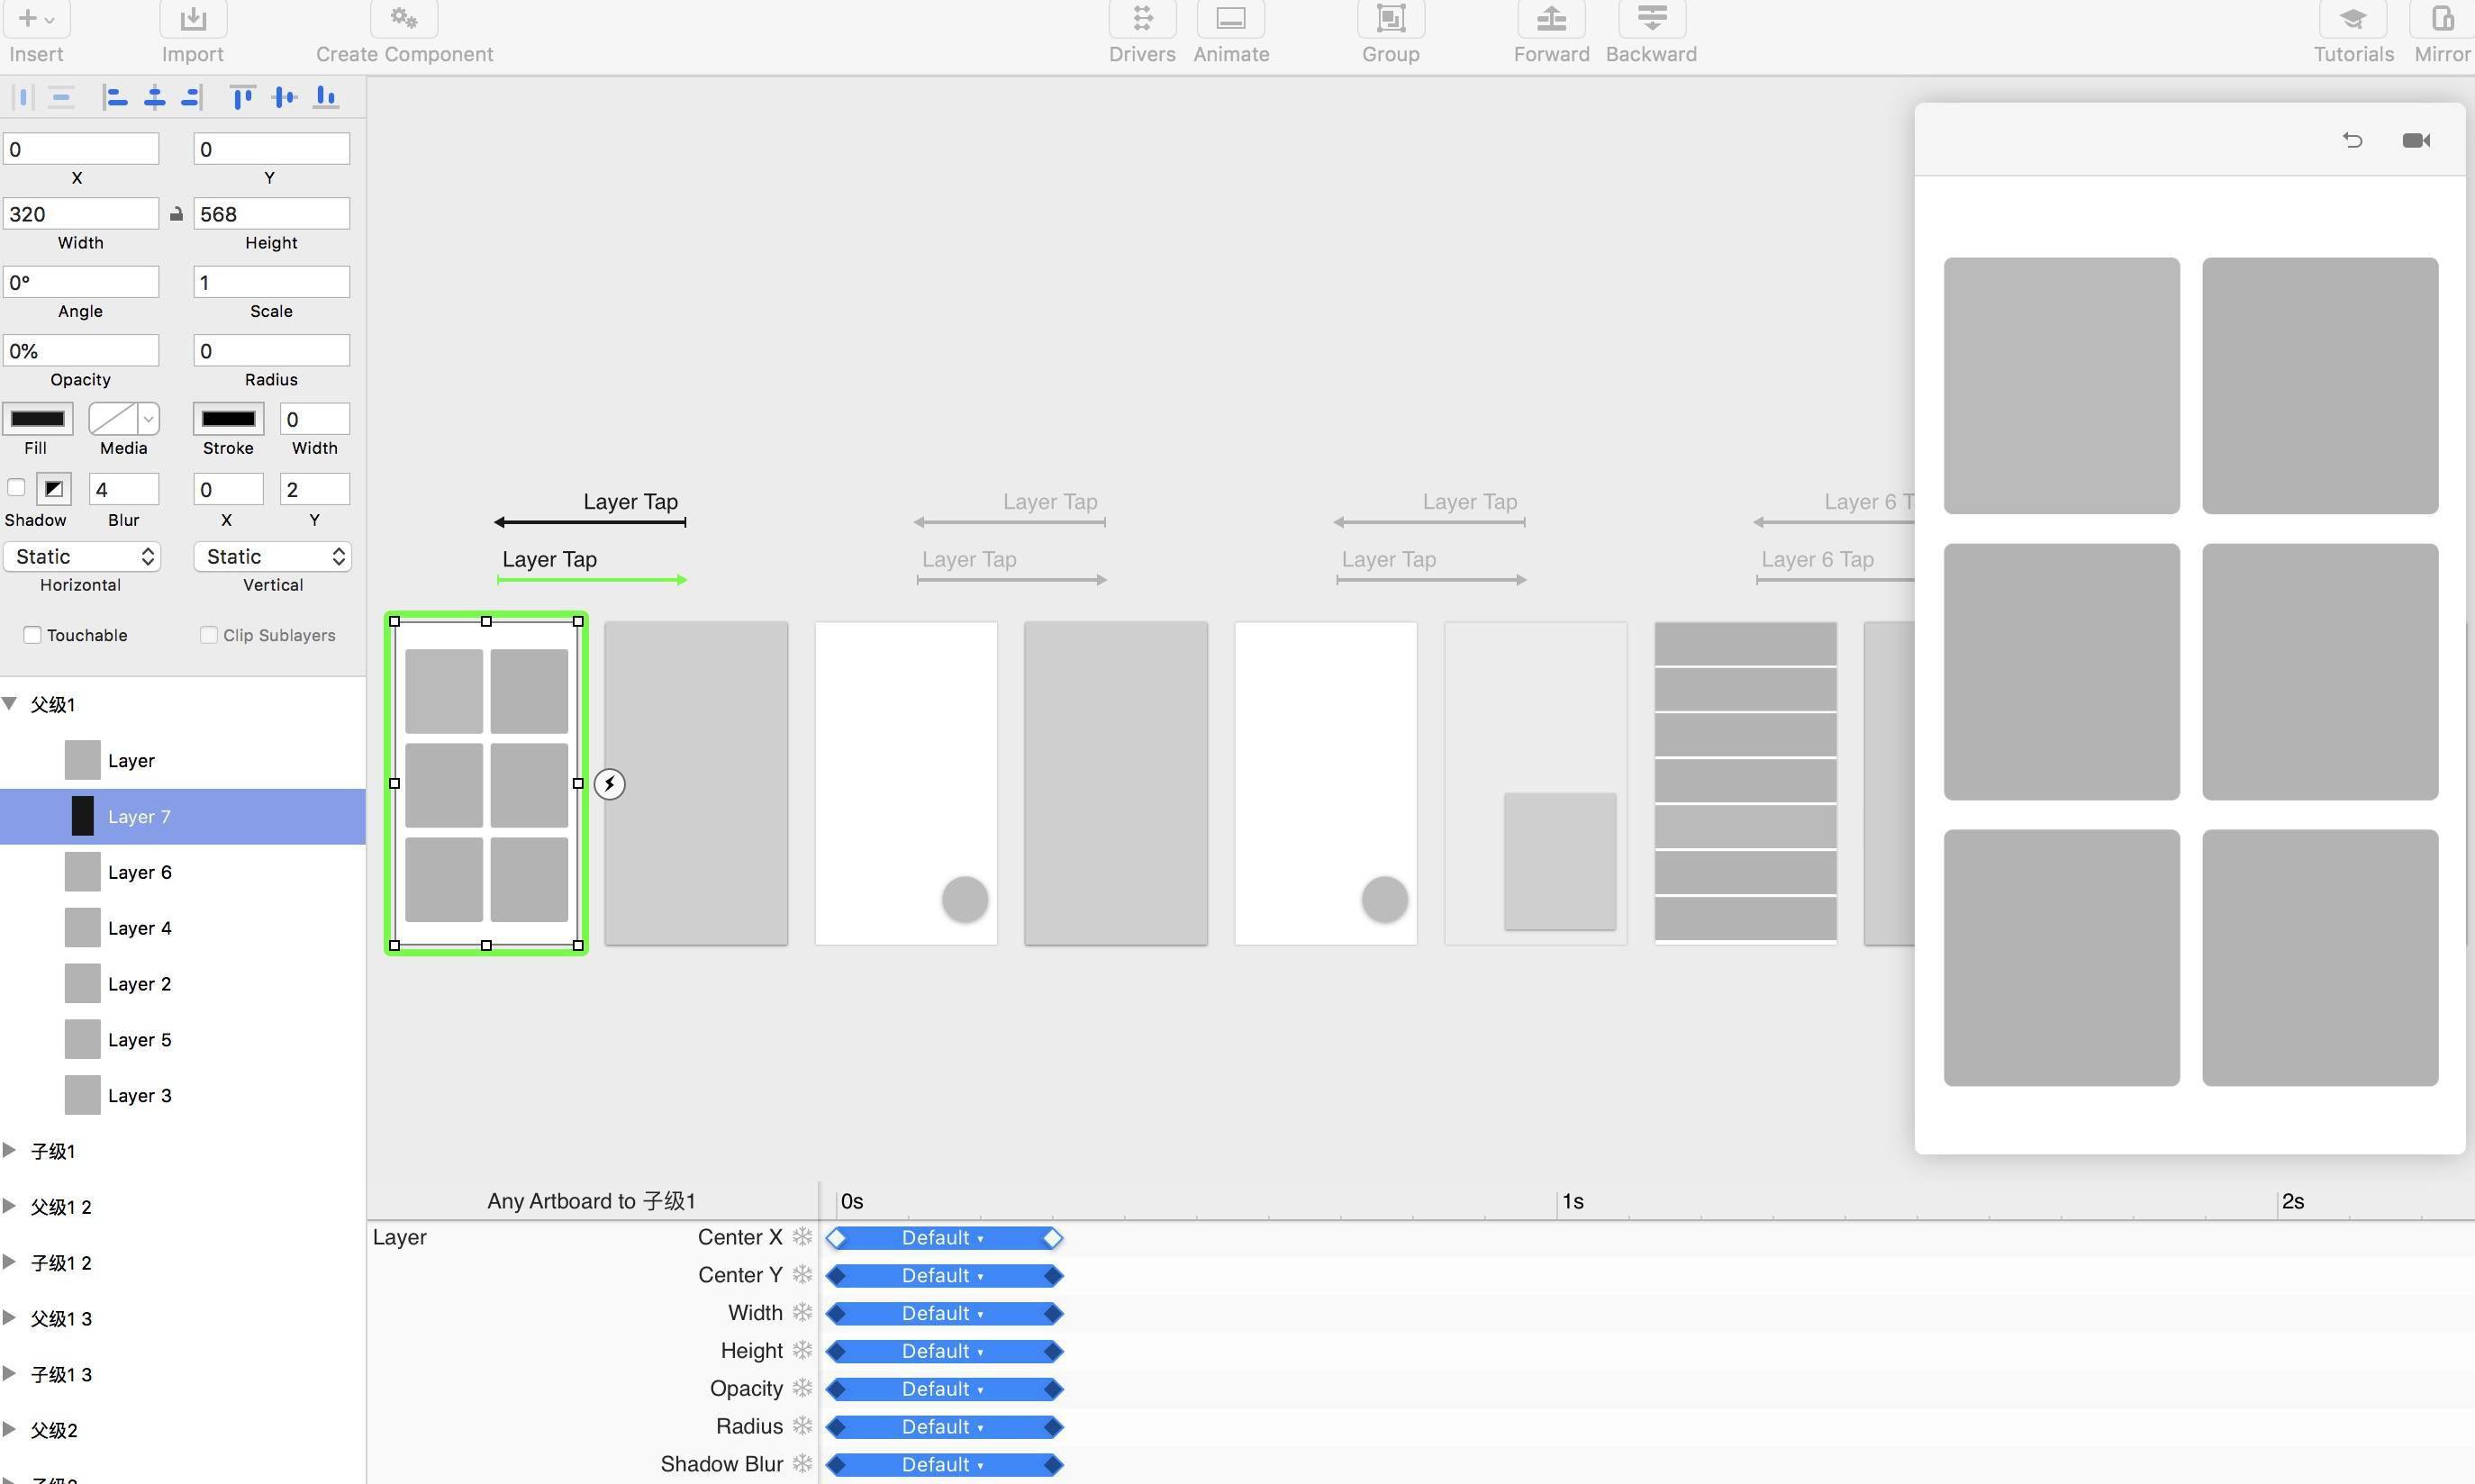
Task: Click the preview reset arrow icon
Action: point(2352,140)
